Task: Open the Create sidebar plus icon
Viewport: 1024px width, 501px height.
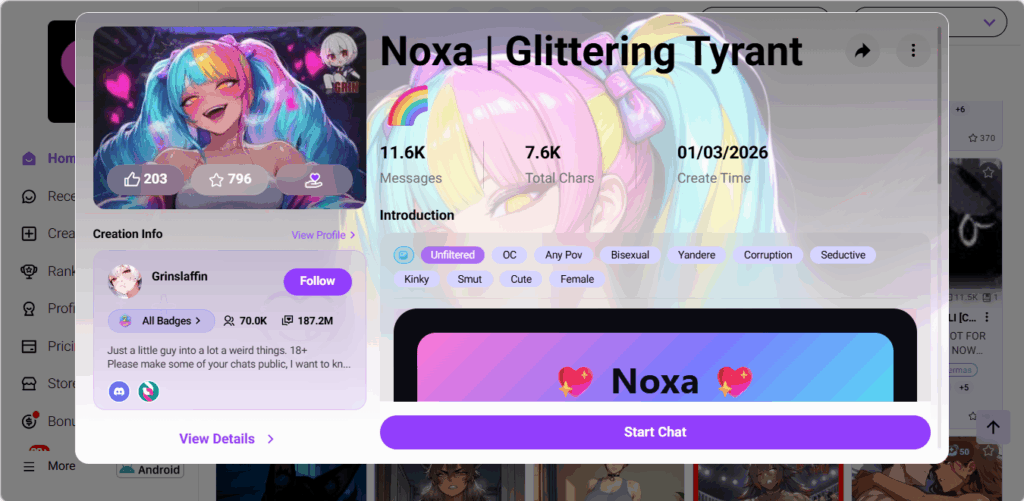Action: [29, 233]
